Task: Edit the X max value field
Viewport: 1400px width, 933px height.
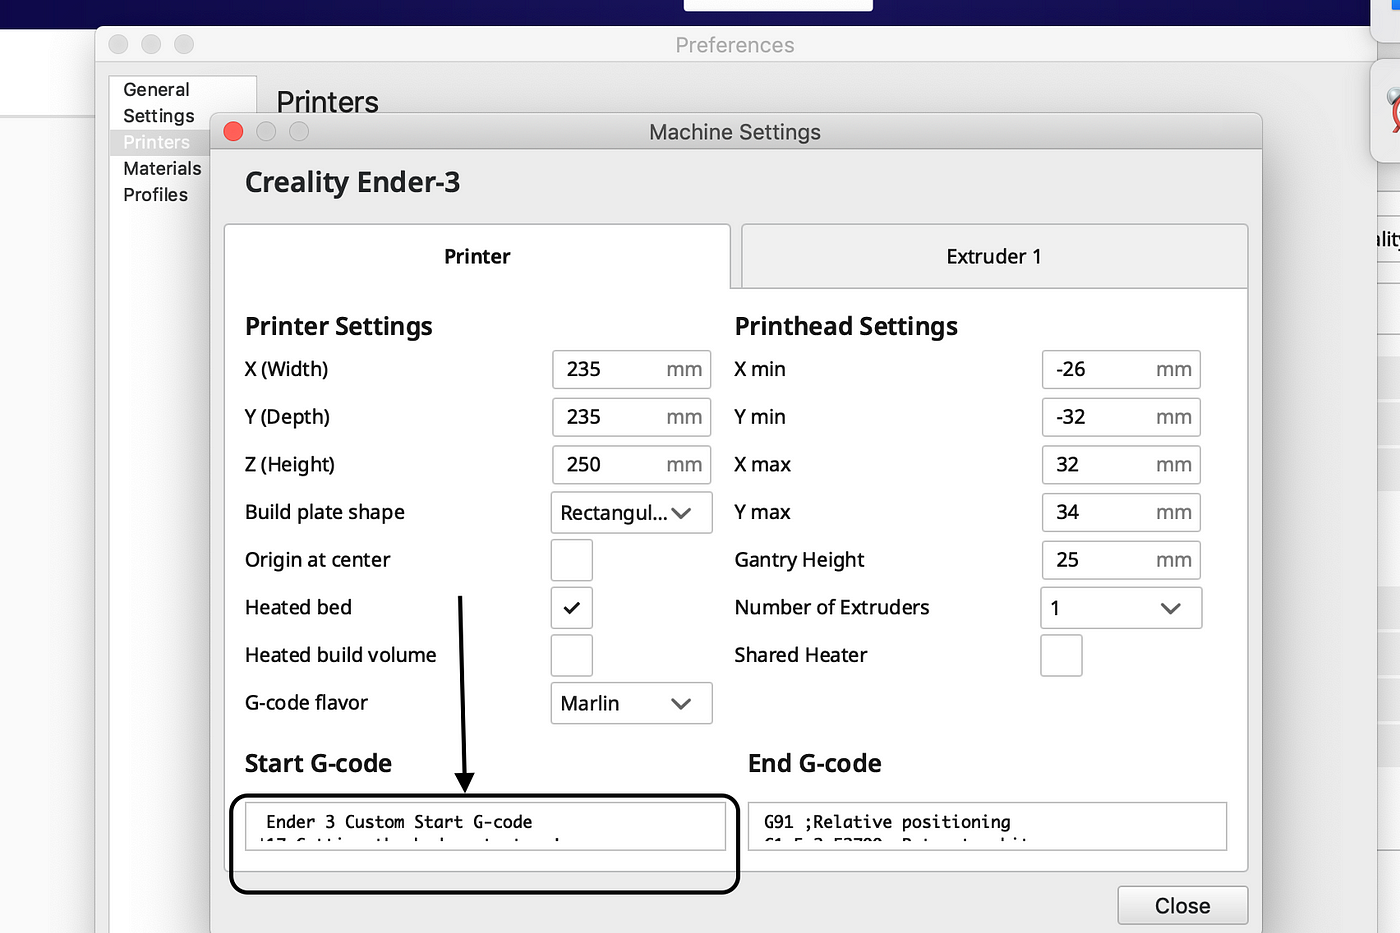Action: [x=1121, y=464]
